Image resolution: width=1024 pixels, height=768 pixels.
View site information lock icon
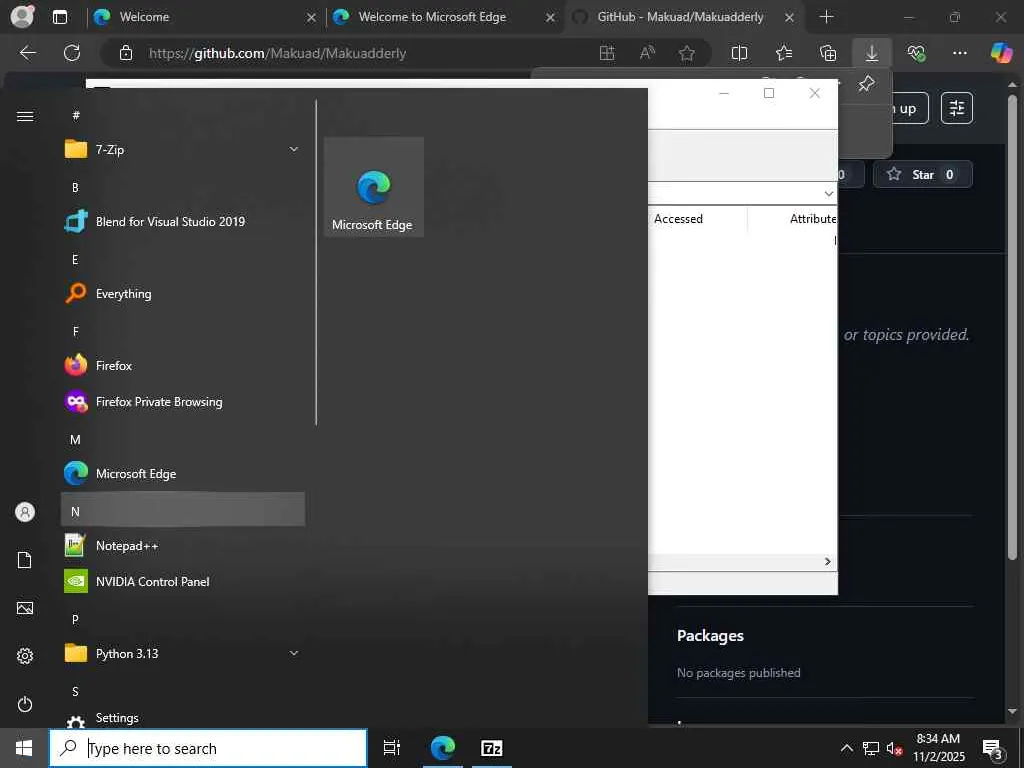coord(126,53)
